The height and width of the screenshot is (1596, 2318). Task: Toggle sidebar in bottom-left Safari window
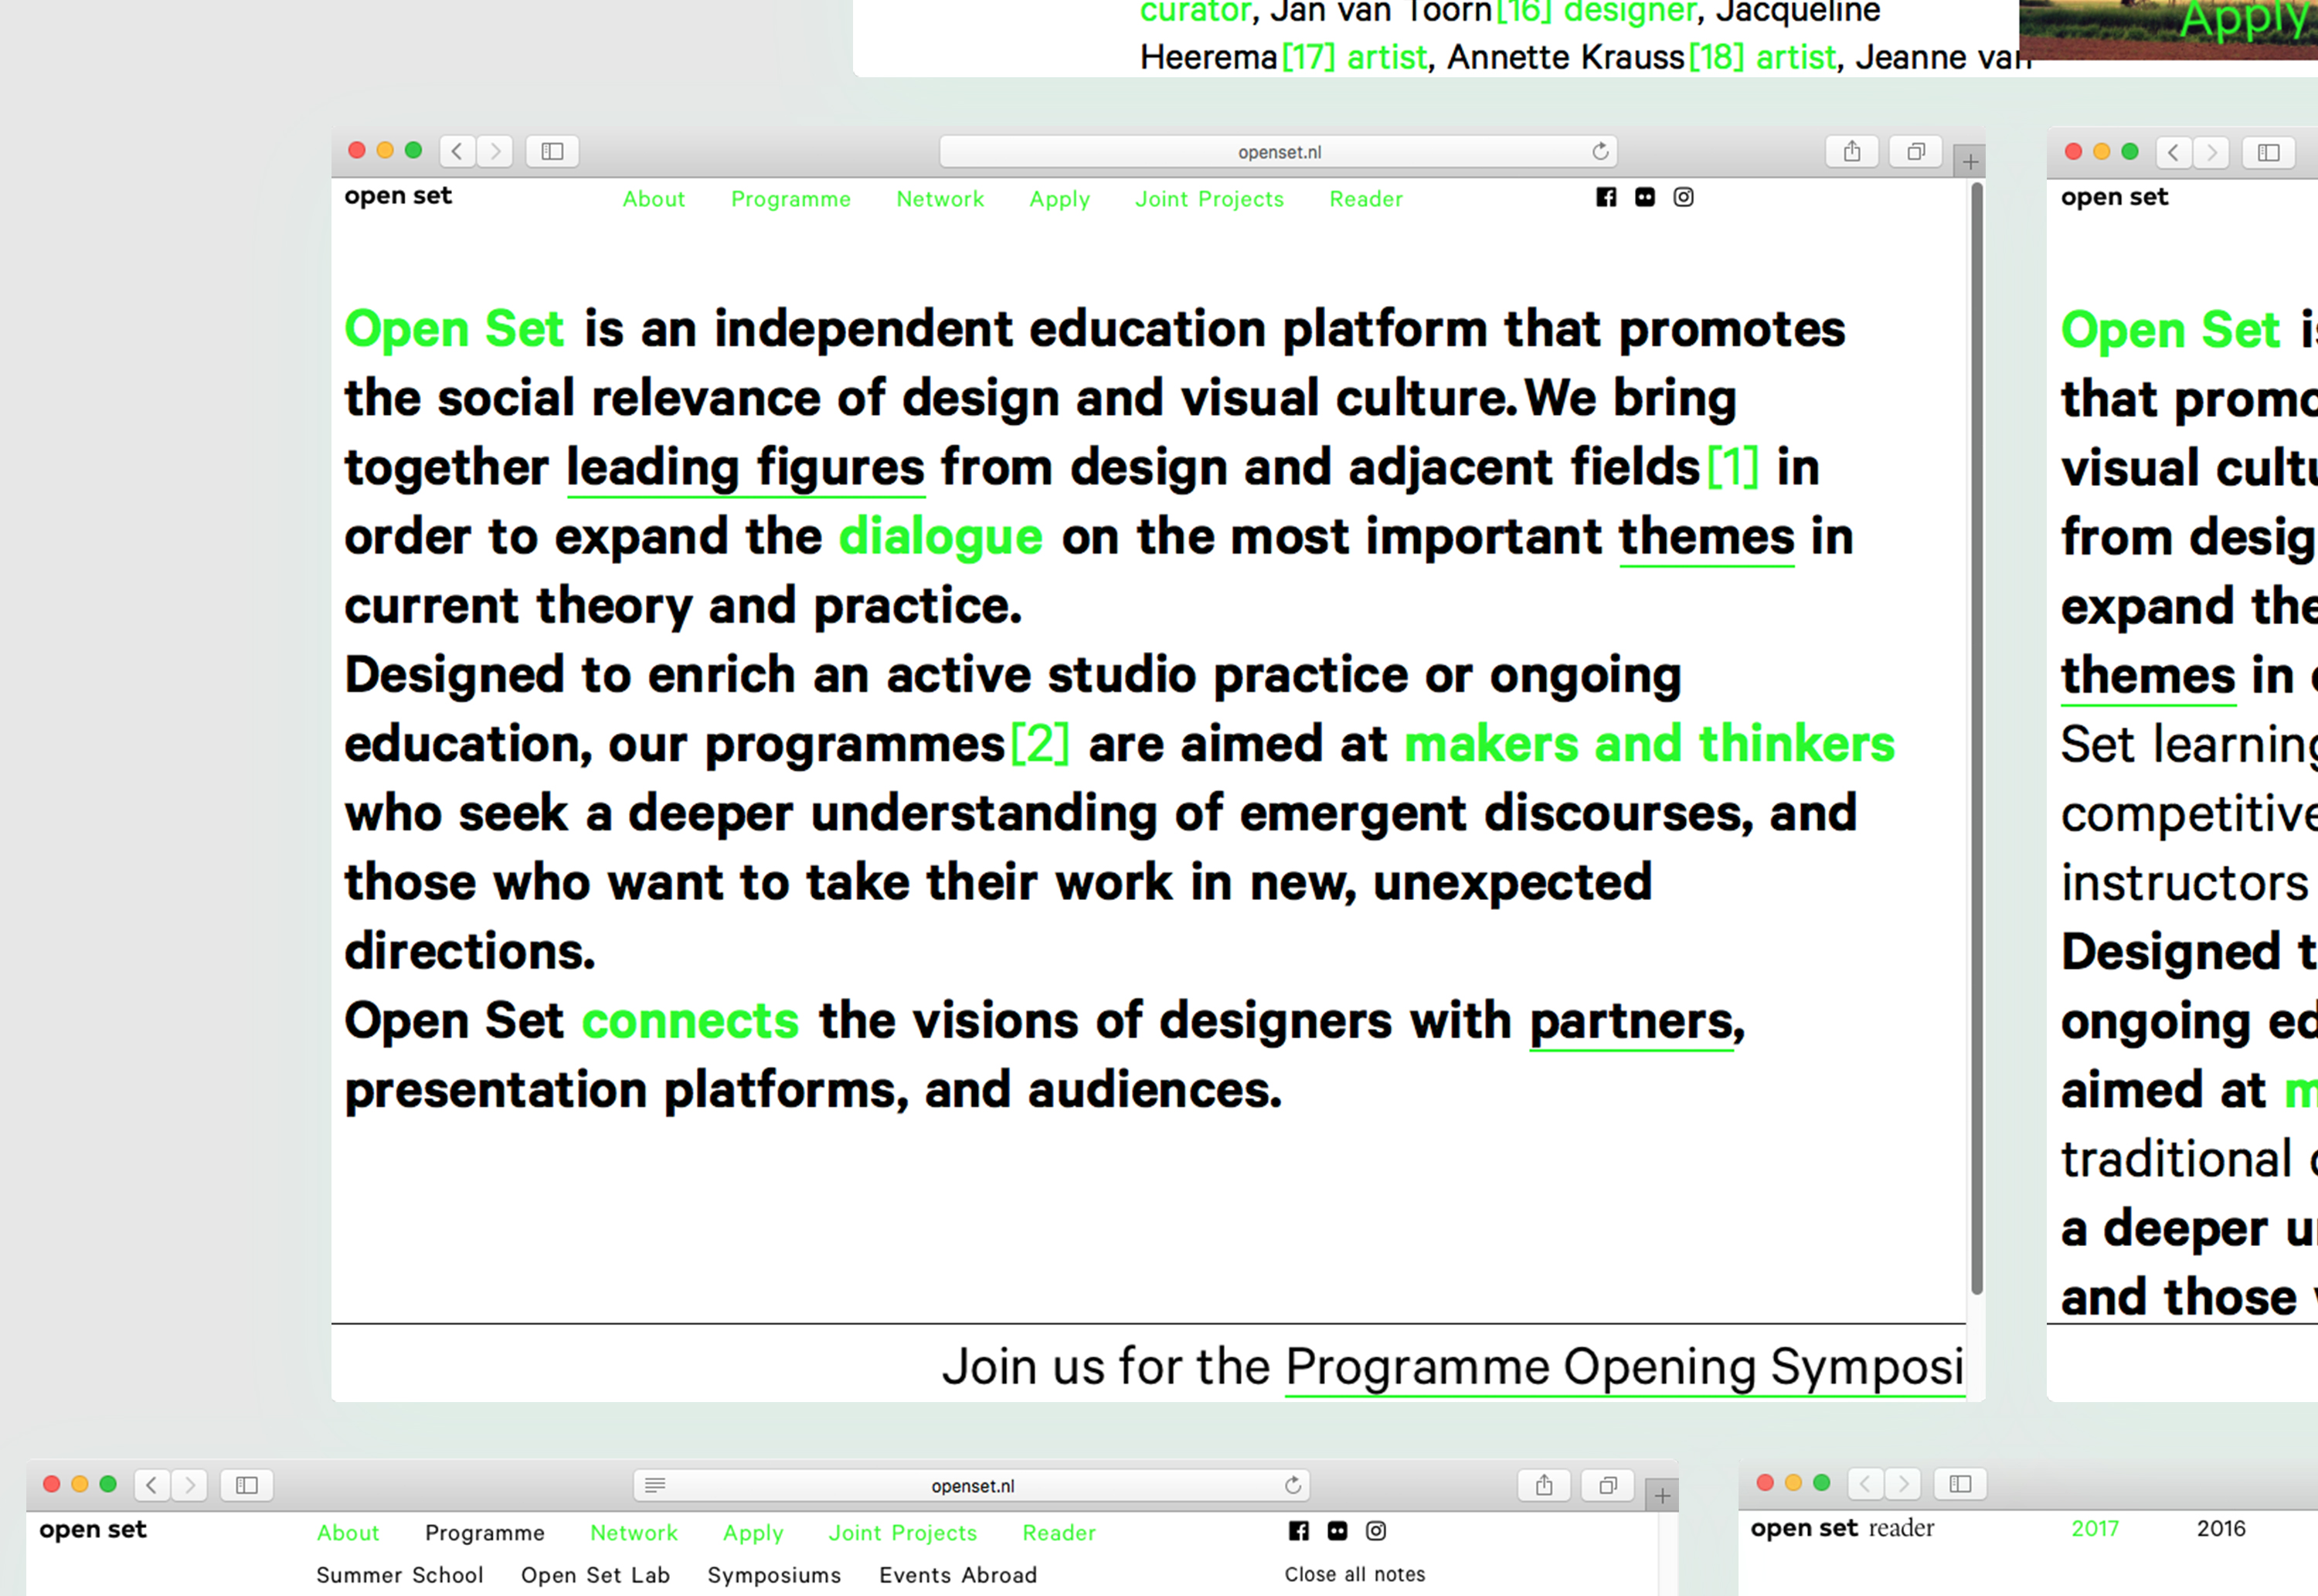[247, 1485]
